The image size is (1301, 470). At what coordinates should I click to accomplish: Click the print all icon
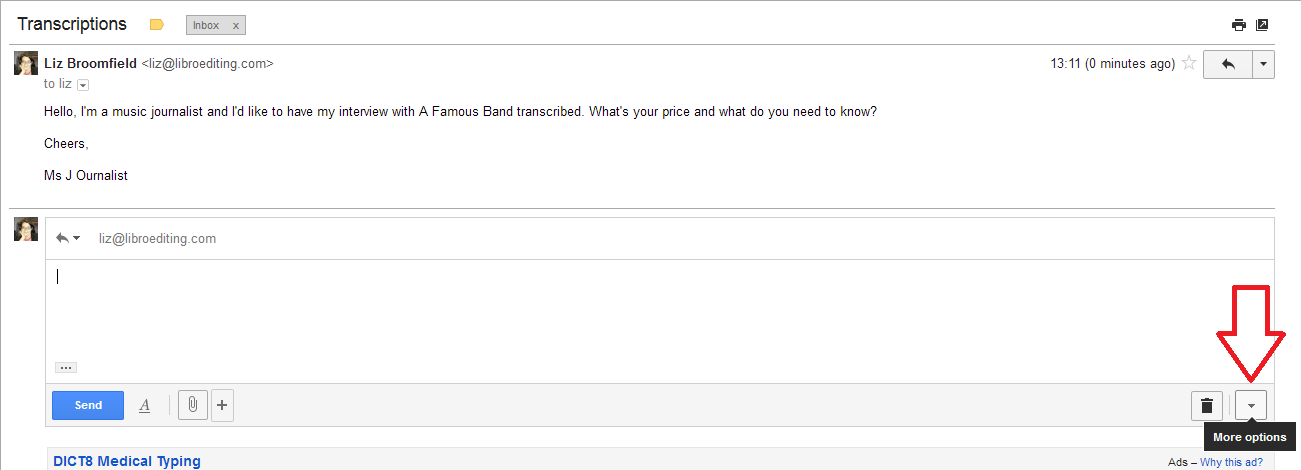tap(1240, 25)
